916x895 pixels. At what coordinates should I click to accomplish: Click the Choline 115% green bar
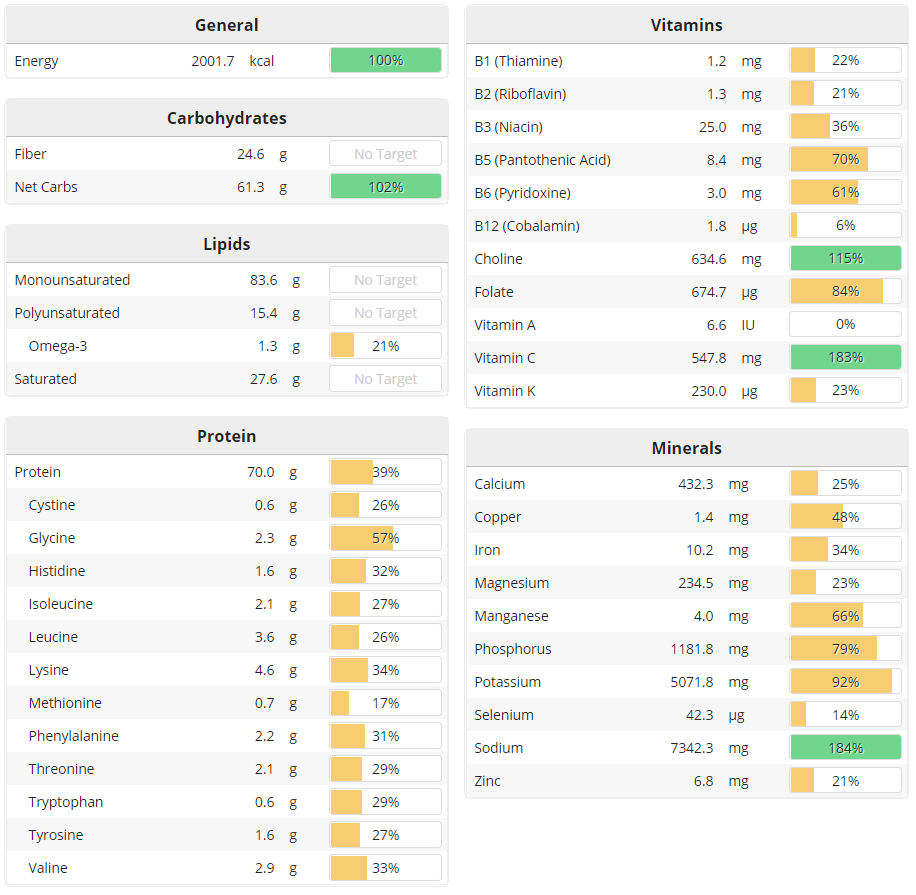pos(845,258)
